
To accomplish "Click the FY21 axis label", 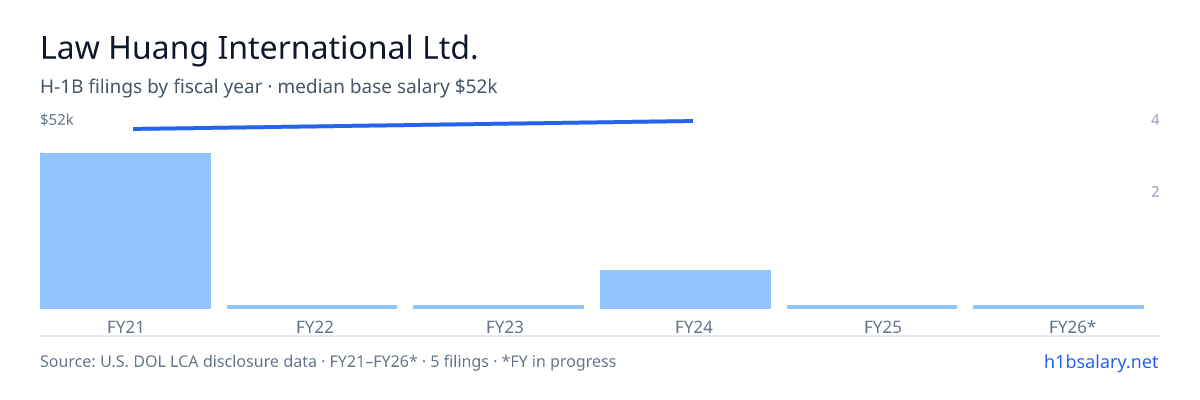I will (125, 326).
